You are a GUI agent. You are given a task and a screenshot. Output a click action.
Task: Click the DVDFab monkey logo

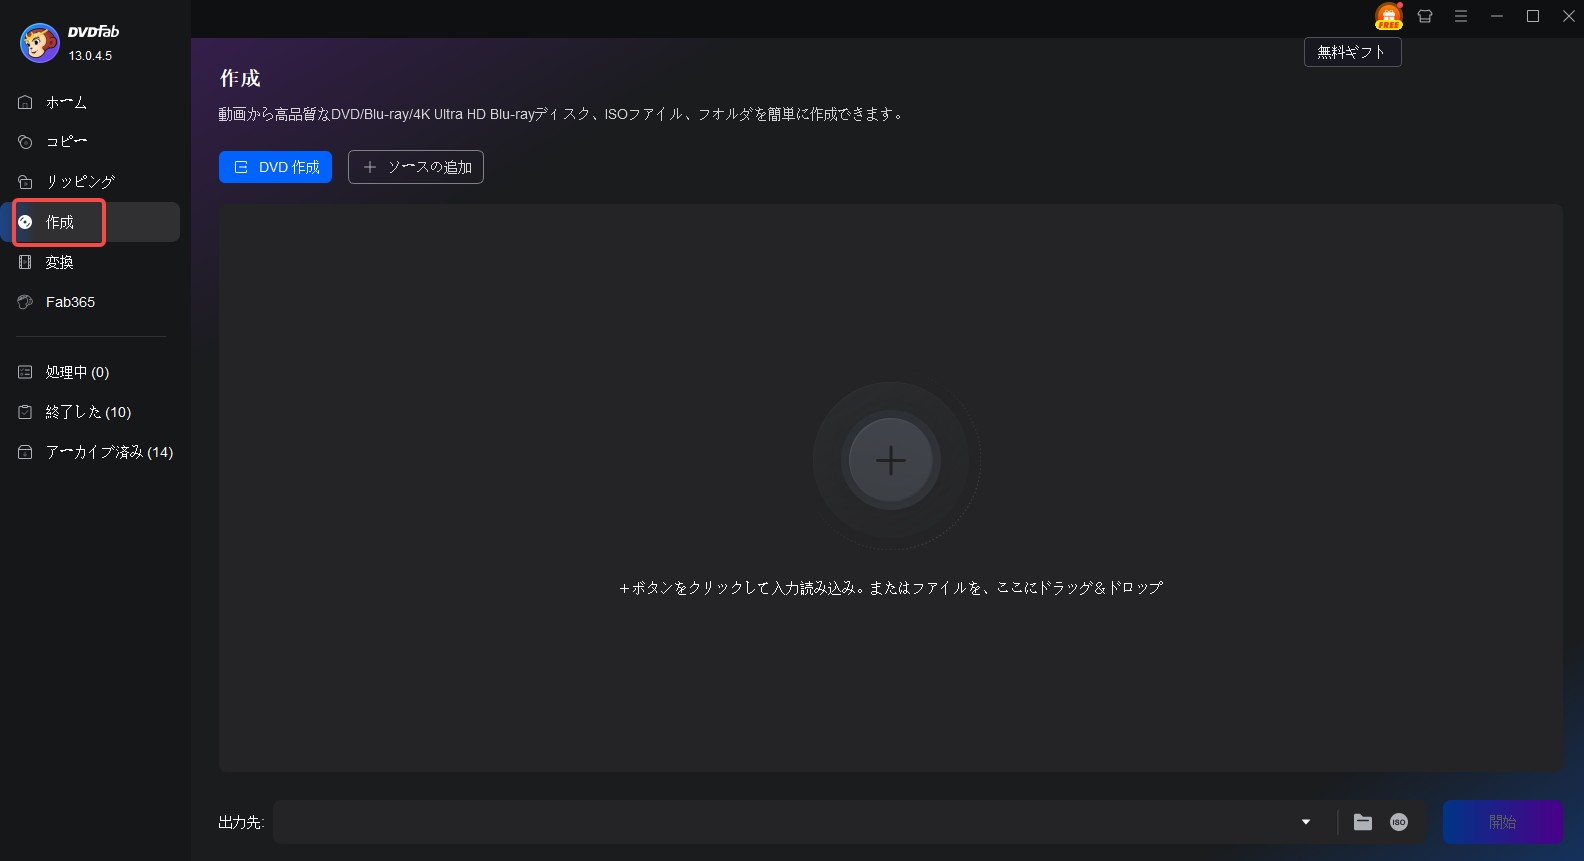pyautogui.click(x=40, y=43)
